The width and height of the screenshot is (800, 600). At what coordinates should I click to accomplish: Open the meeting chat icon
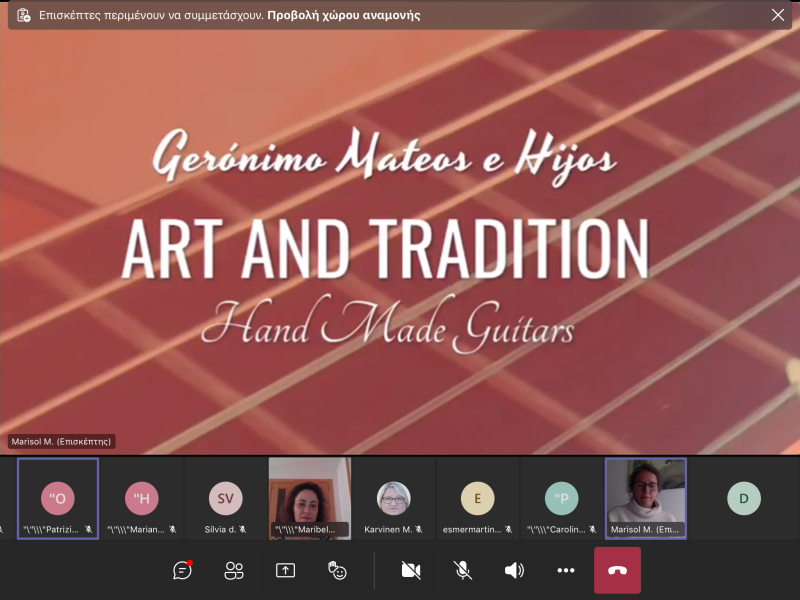click(x=182, y=570)
